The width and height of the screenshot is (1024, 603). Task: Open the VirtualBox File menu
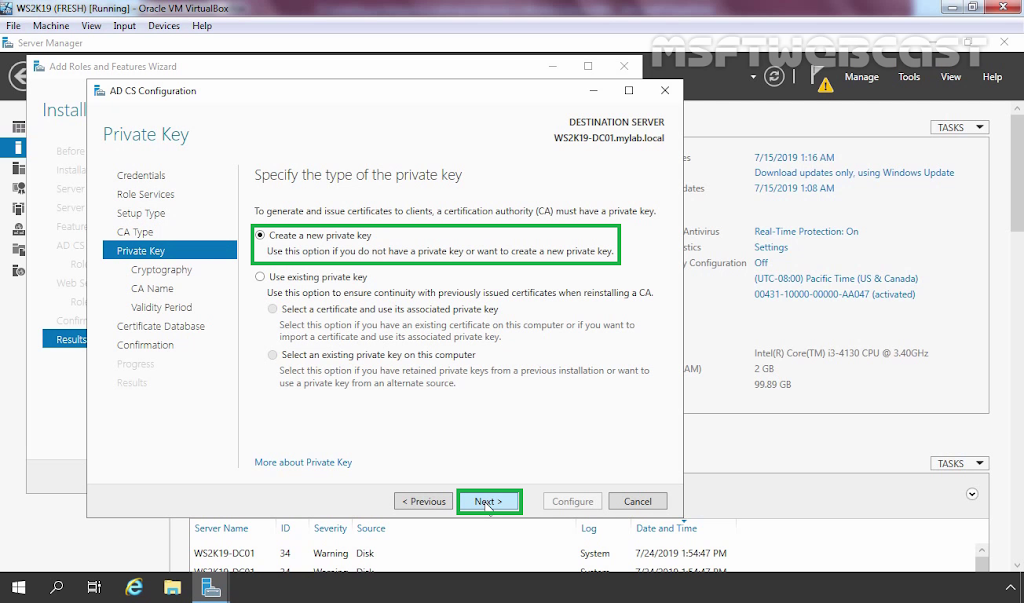pyautogui.click(x=13, y=25)
